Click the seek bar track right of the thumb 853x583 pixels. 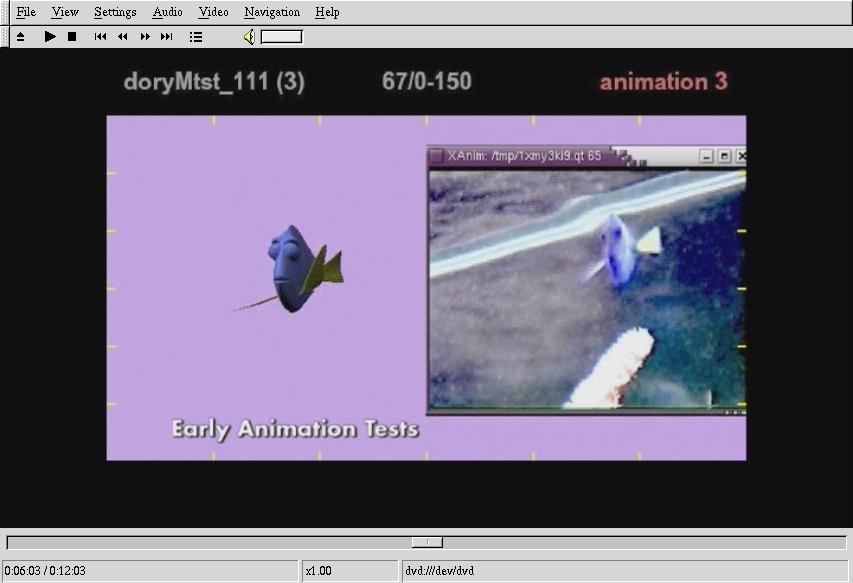click(644, 542)
